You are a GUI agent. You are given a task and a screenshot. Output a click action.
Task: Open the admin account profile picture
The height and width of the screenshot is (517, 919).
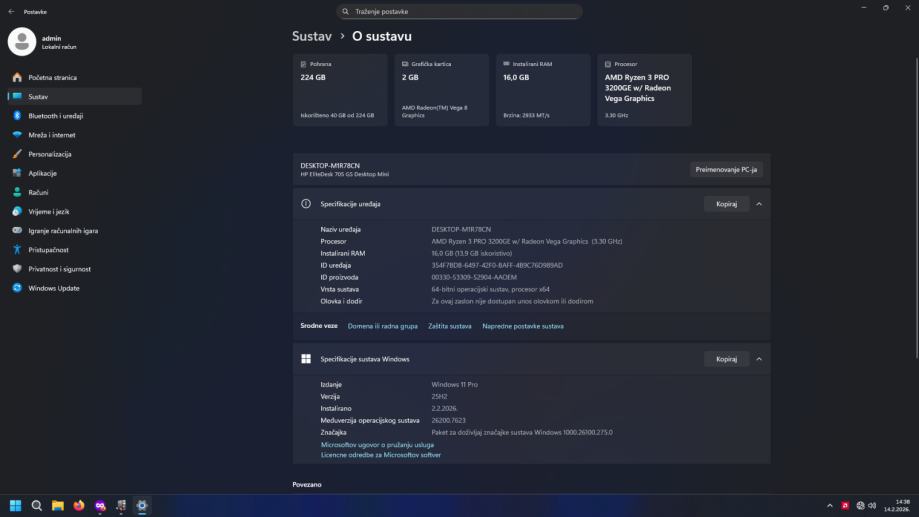[22, 42]
